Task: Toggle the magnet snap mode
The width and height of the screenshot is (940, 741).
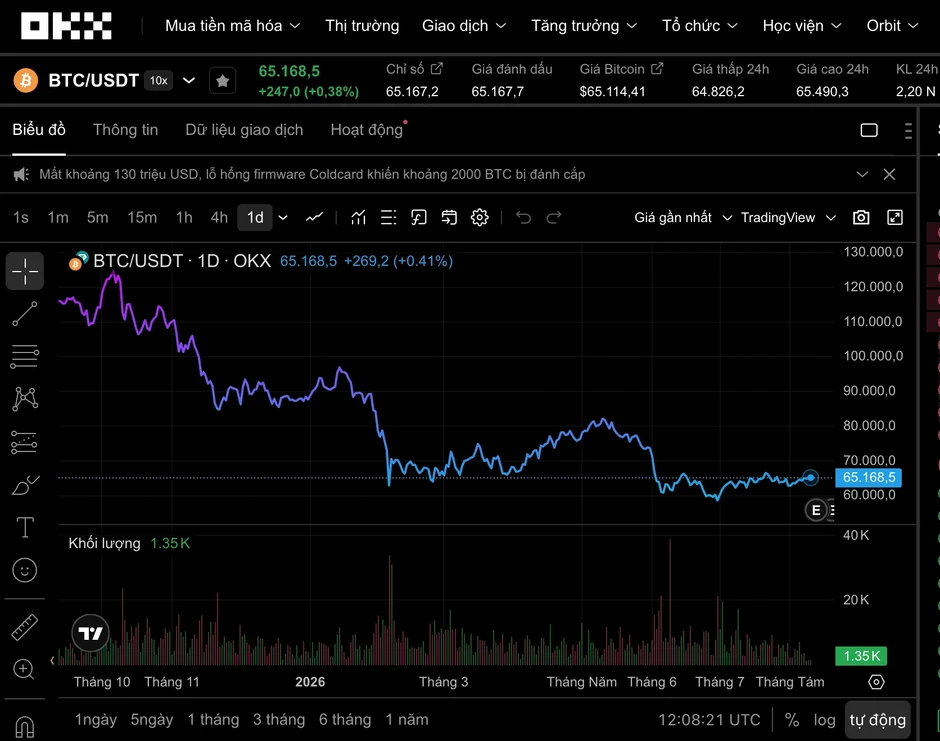Action: [25, 727]
